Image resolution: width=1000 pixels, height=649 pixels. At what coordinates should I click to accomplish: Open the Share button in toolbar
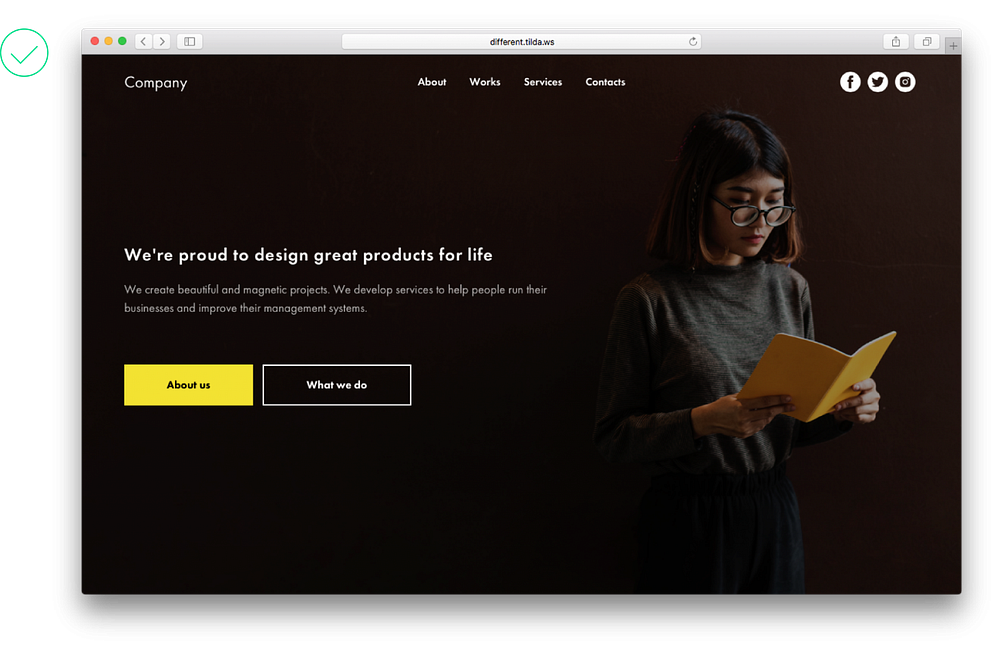[x=896, y=41]
